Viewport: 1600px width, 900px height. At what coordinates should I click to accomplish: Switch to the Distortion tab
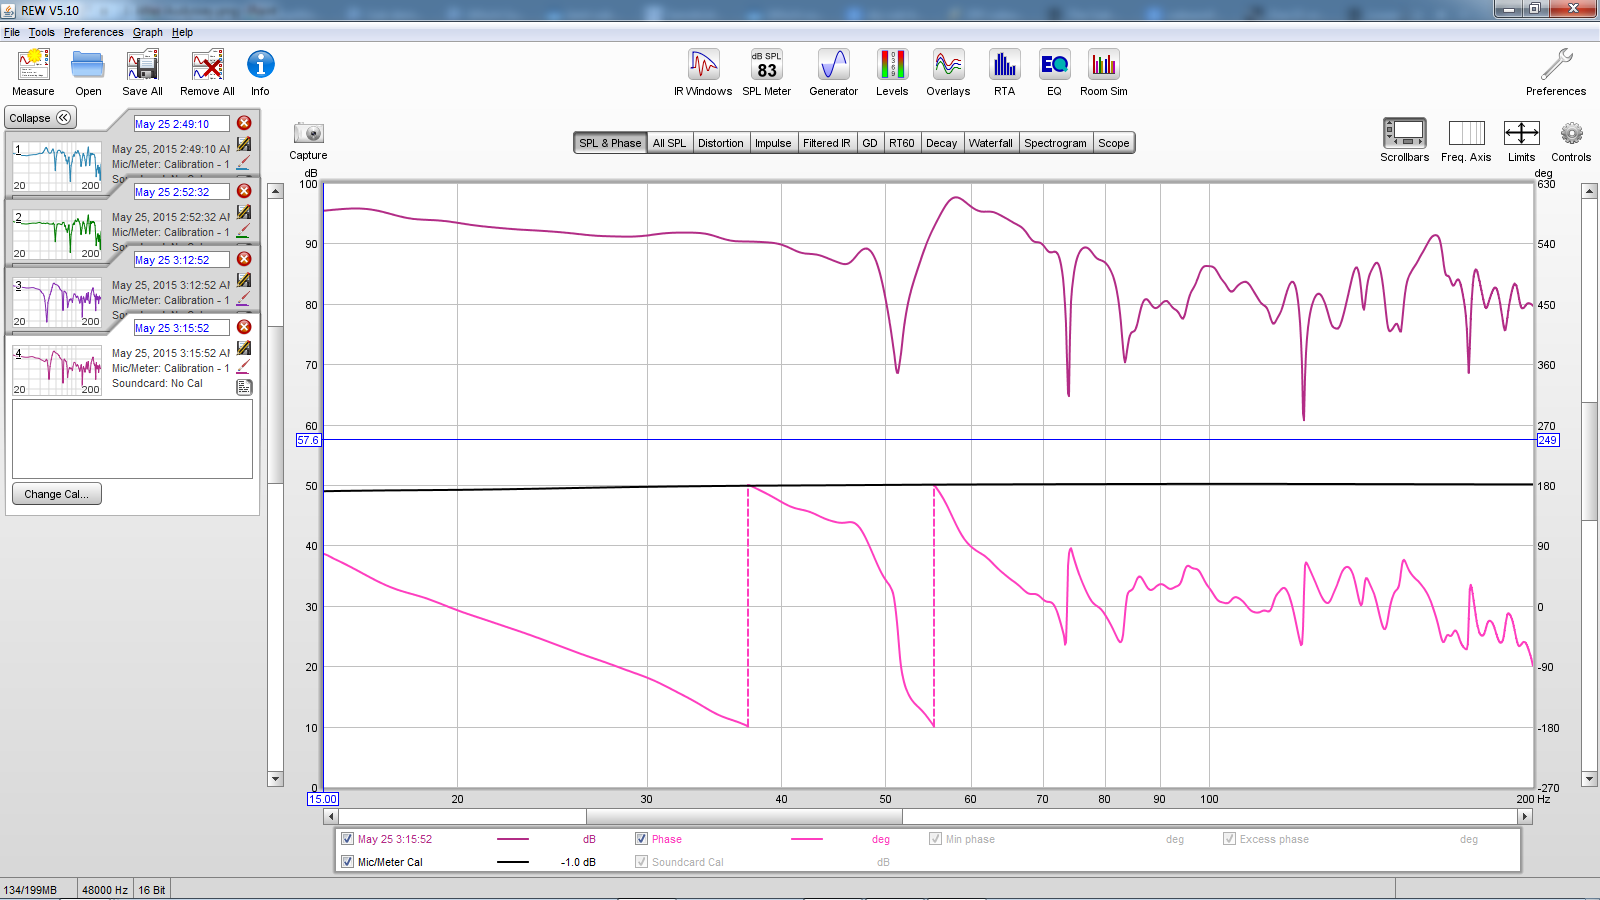721,143
